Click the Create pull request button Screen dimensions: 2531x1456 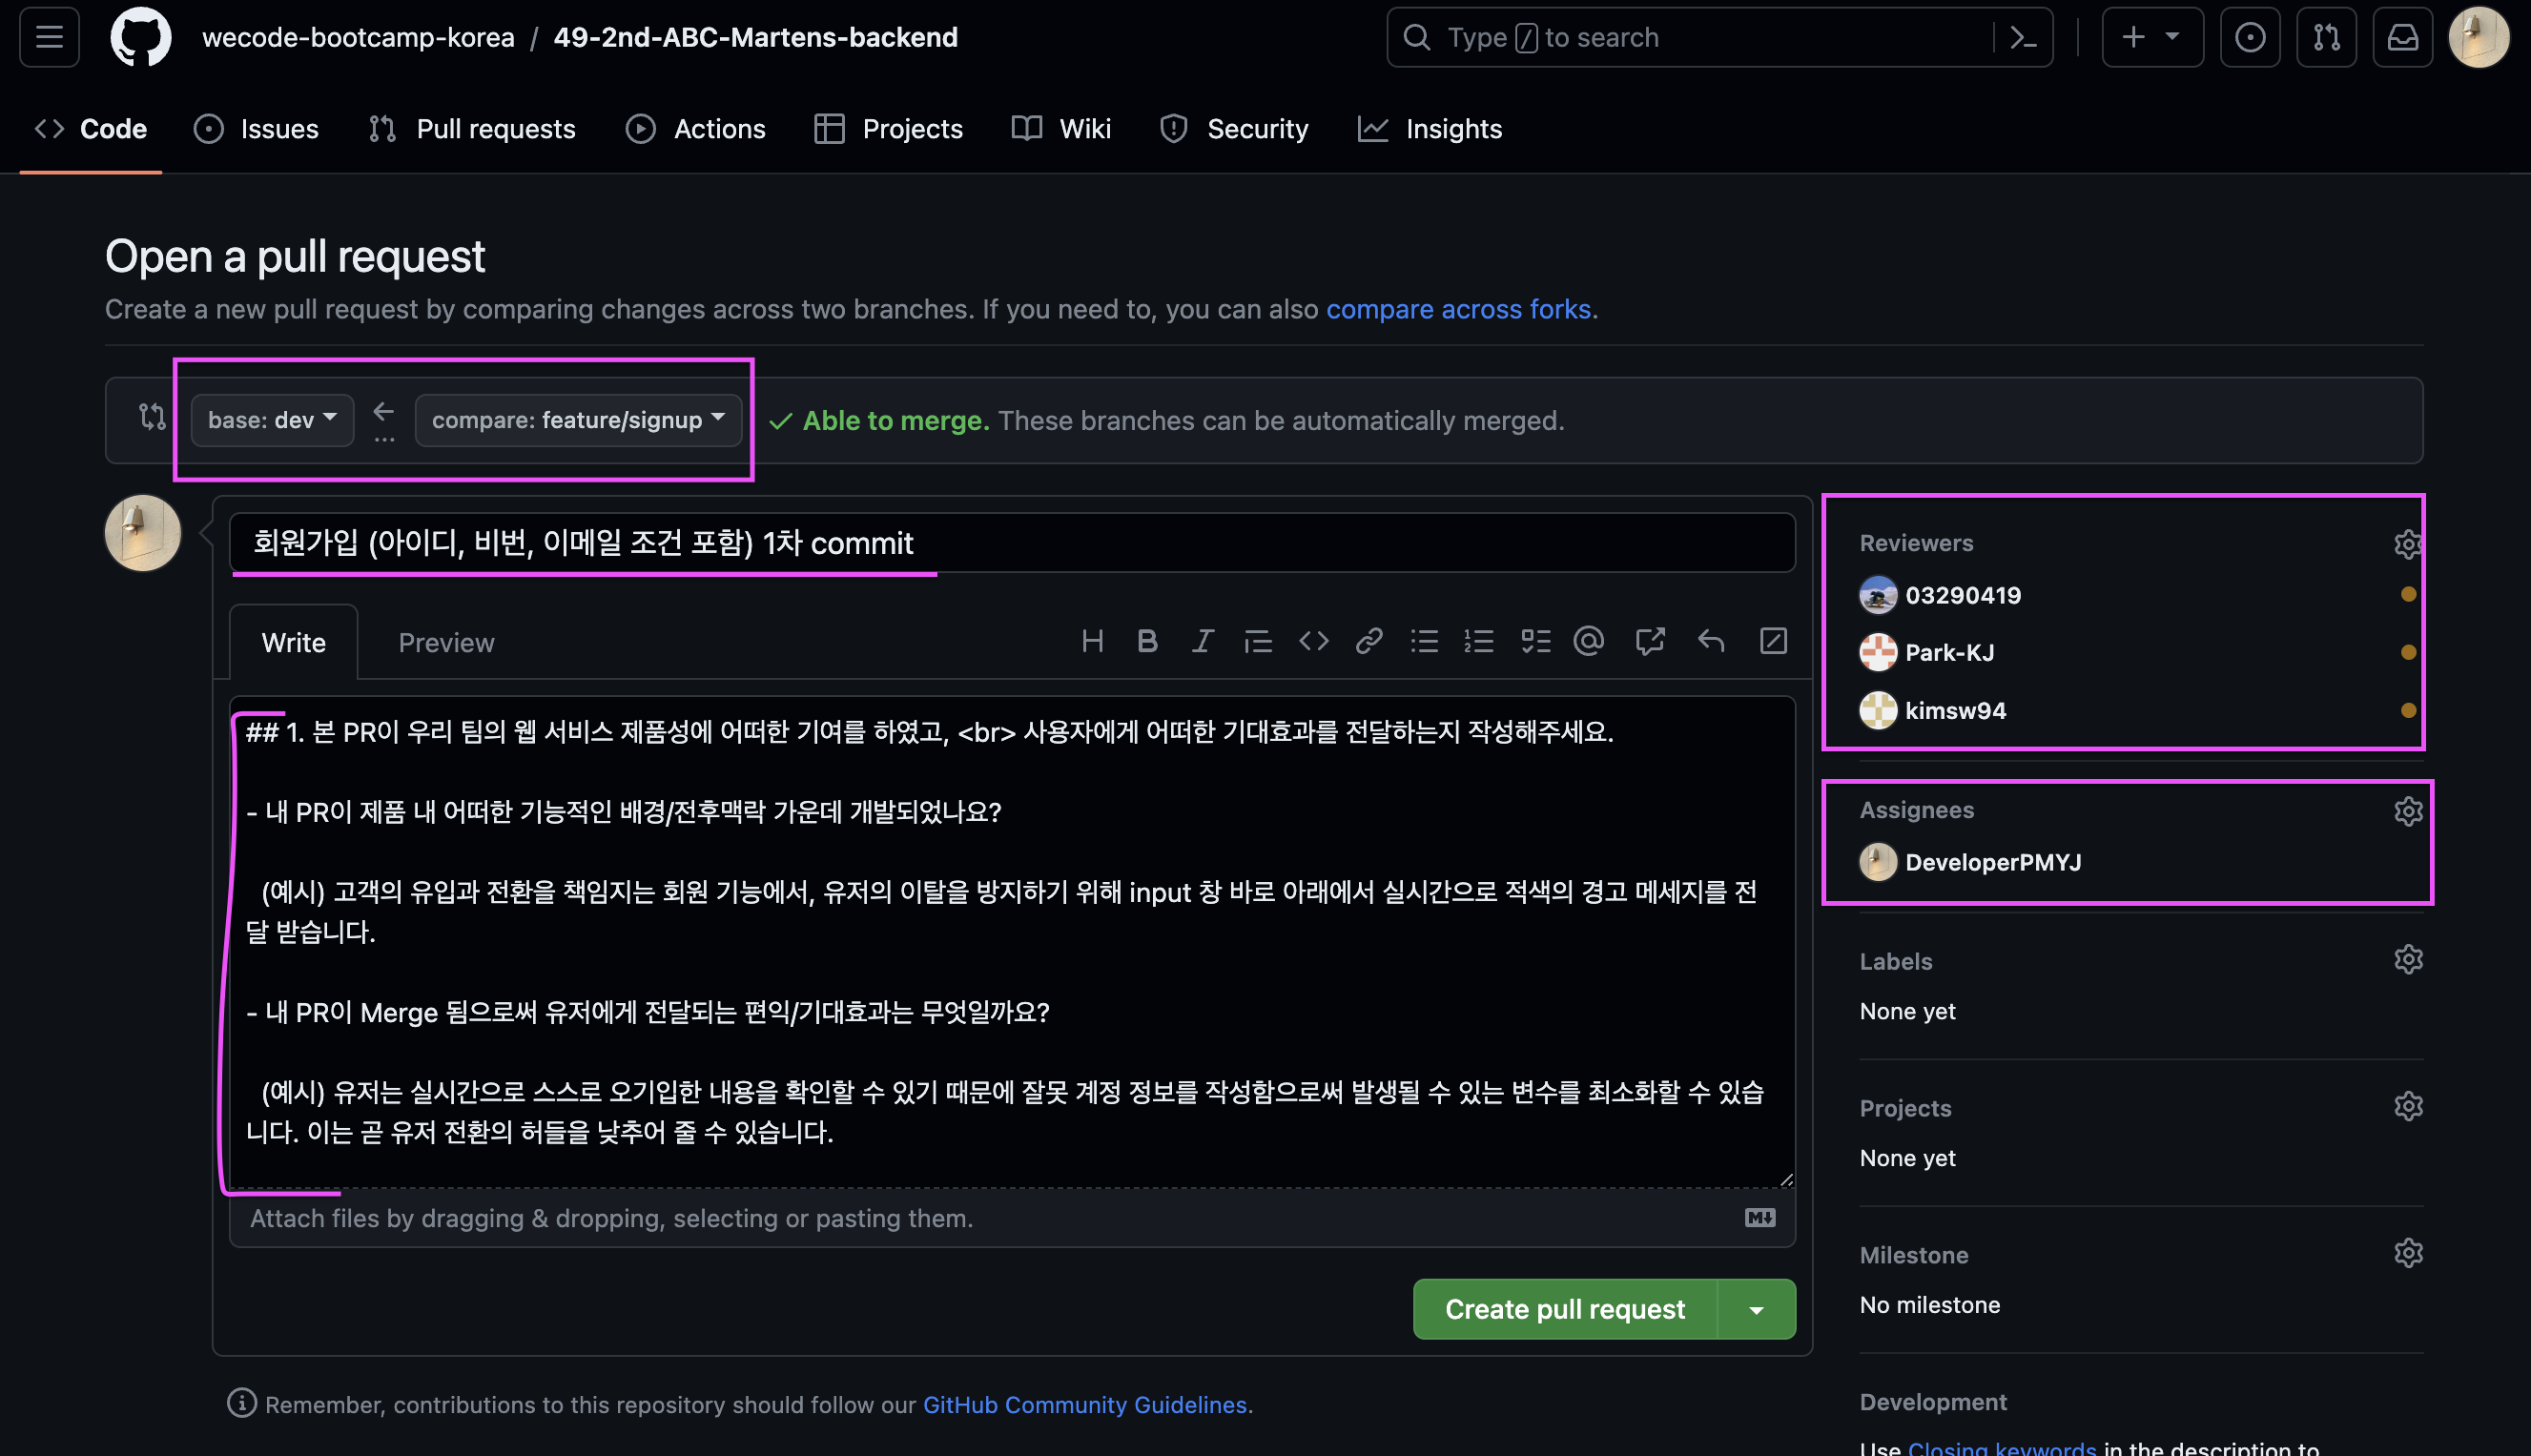tap(1564, 1309)
